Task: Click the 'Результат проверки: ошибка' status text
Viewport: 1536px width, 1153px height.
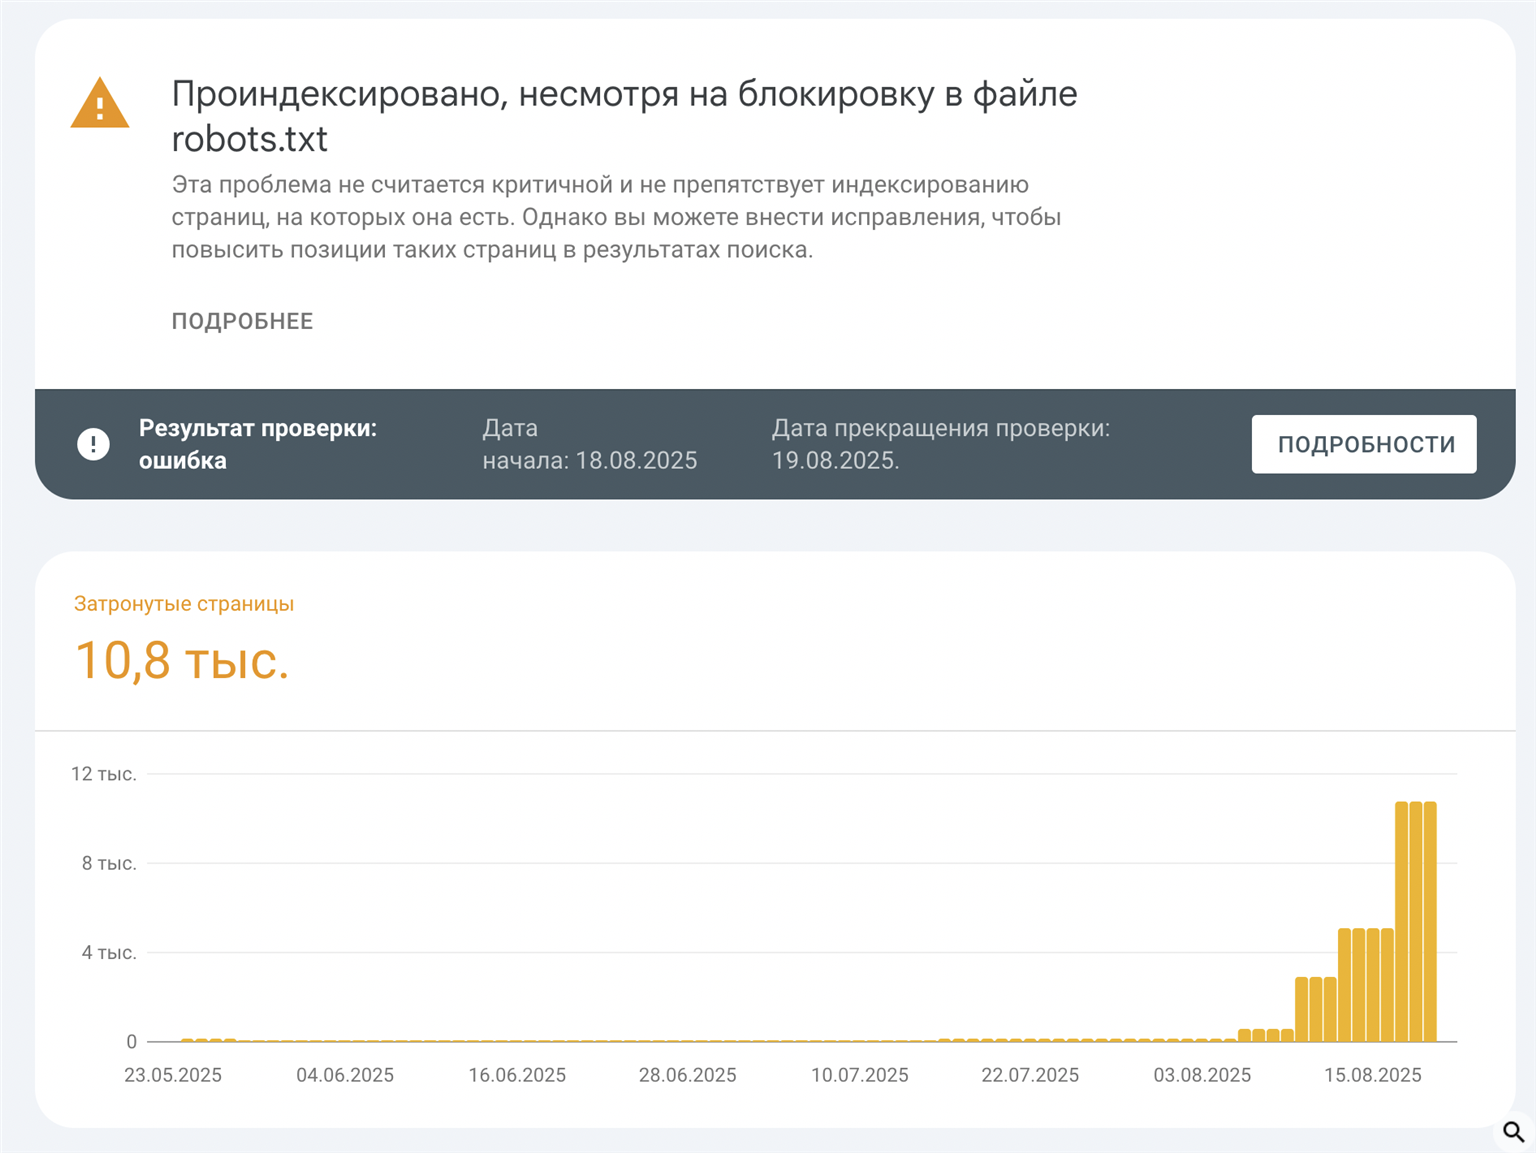Action: (257, 444)
